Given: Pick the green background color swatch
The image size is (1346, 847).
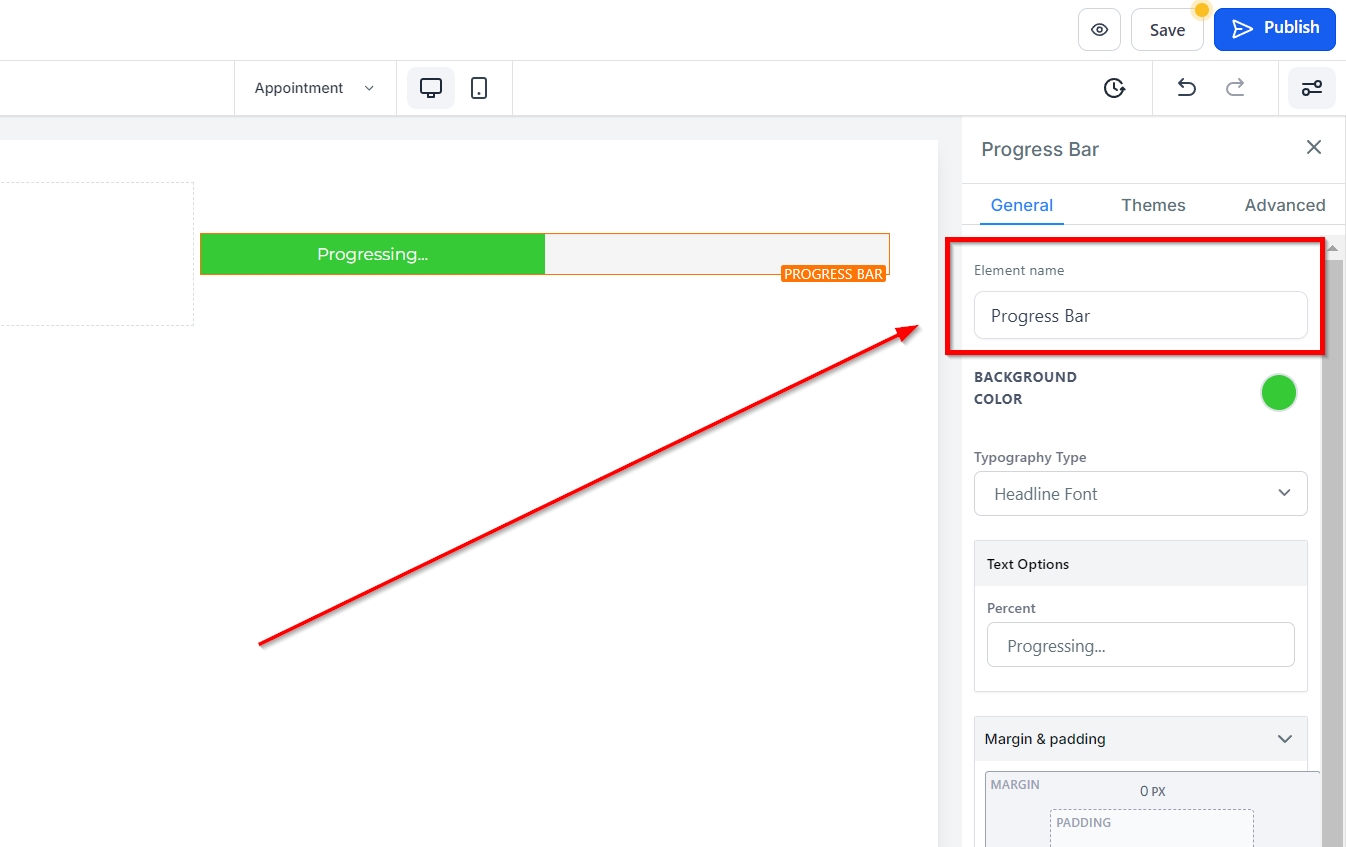Looking at the screenshot, I should tap(1278, 393).
